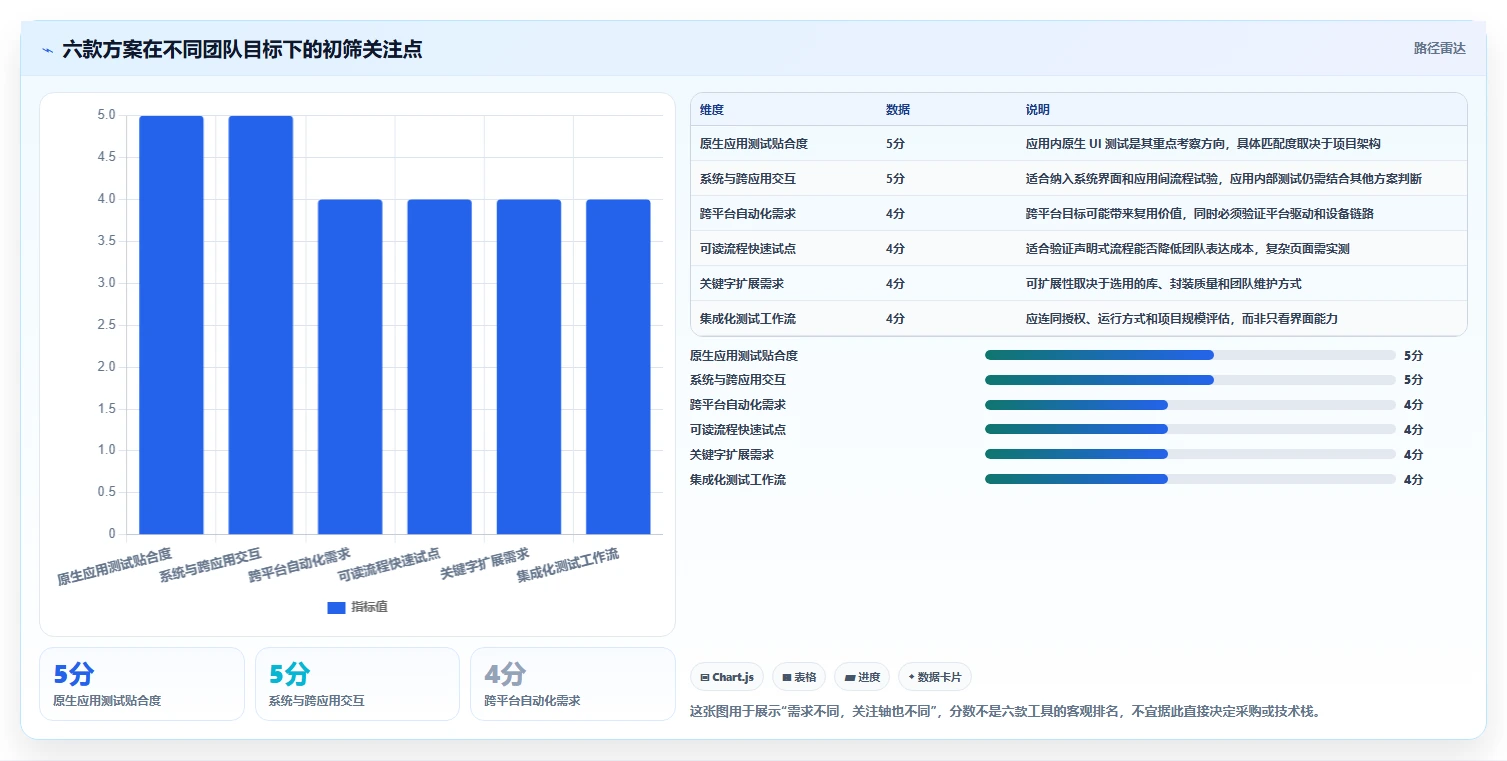Screen dimensions: 1507x761
Task: Select the 跨平台自动化需求 table row name
Action: click(x=748, y=214)
